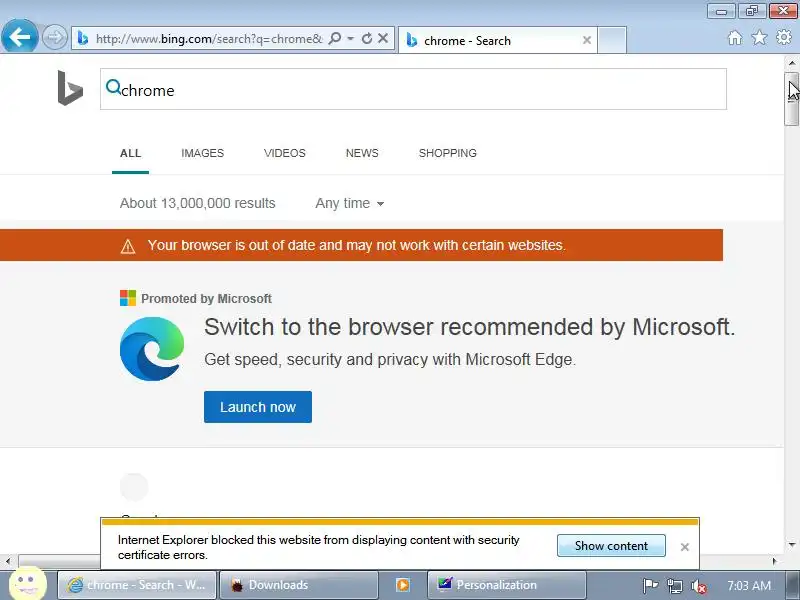Open the Action Center flag tray icon
Screen dimensions: 800x600
650,586
